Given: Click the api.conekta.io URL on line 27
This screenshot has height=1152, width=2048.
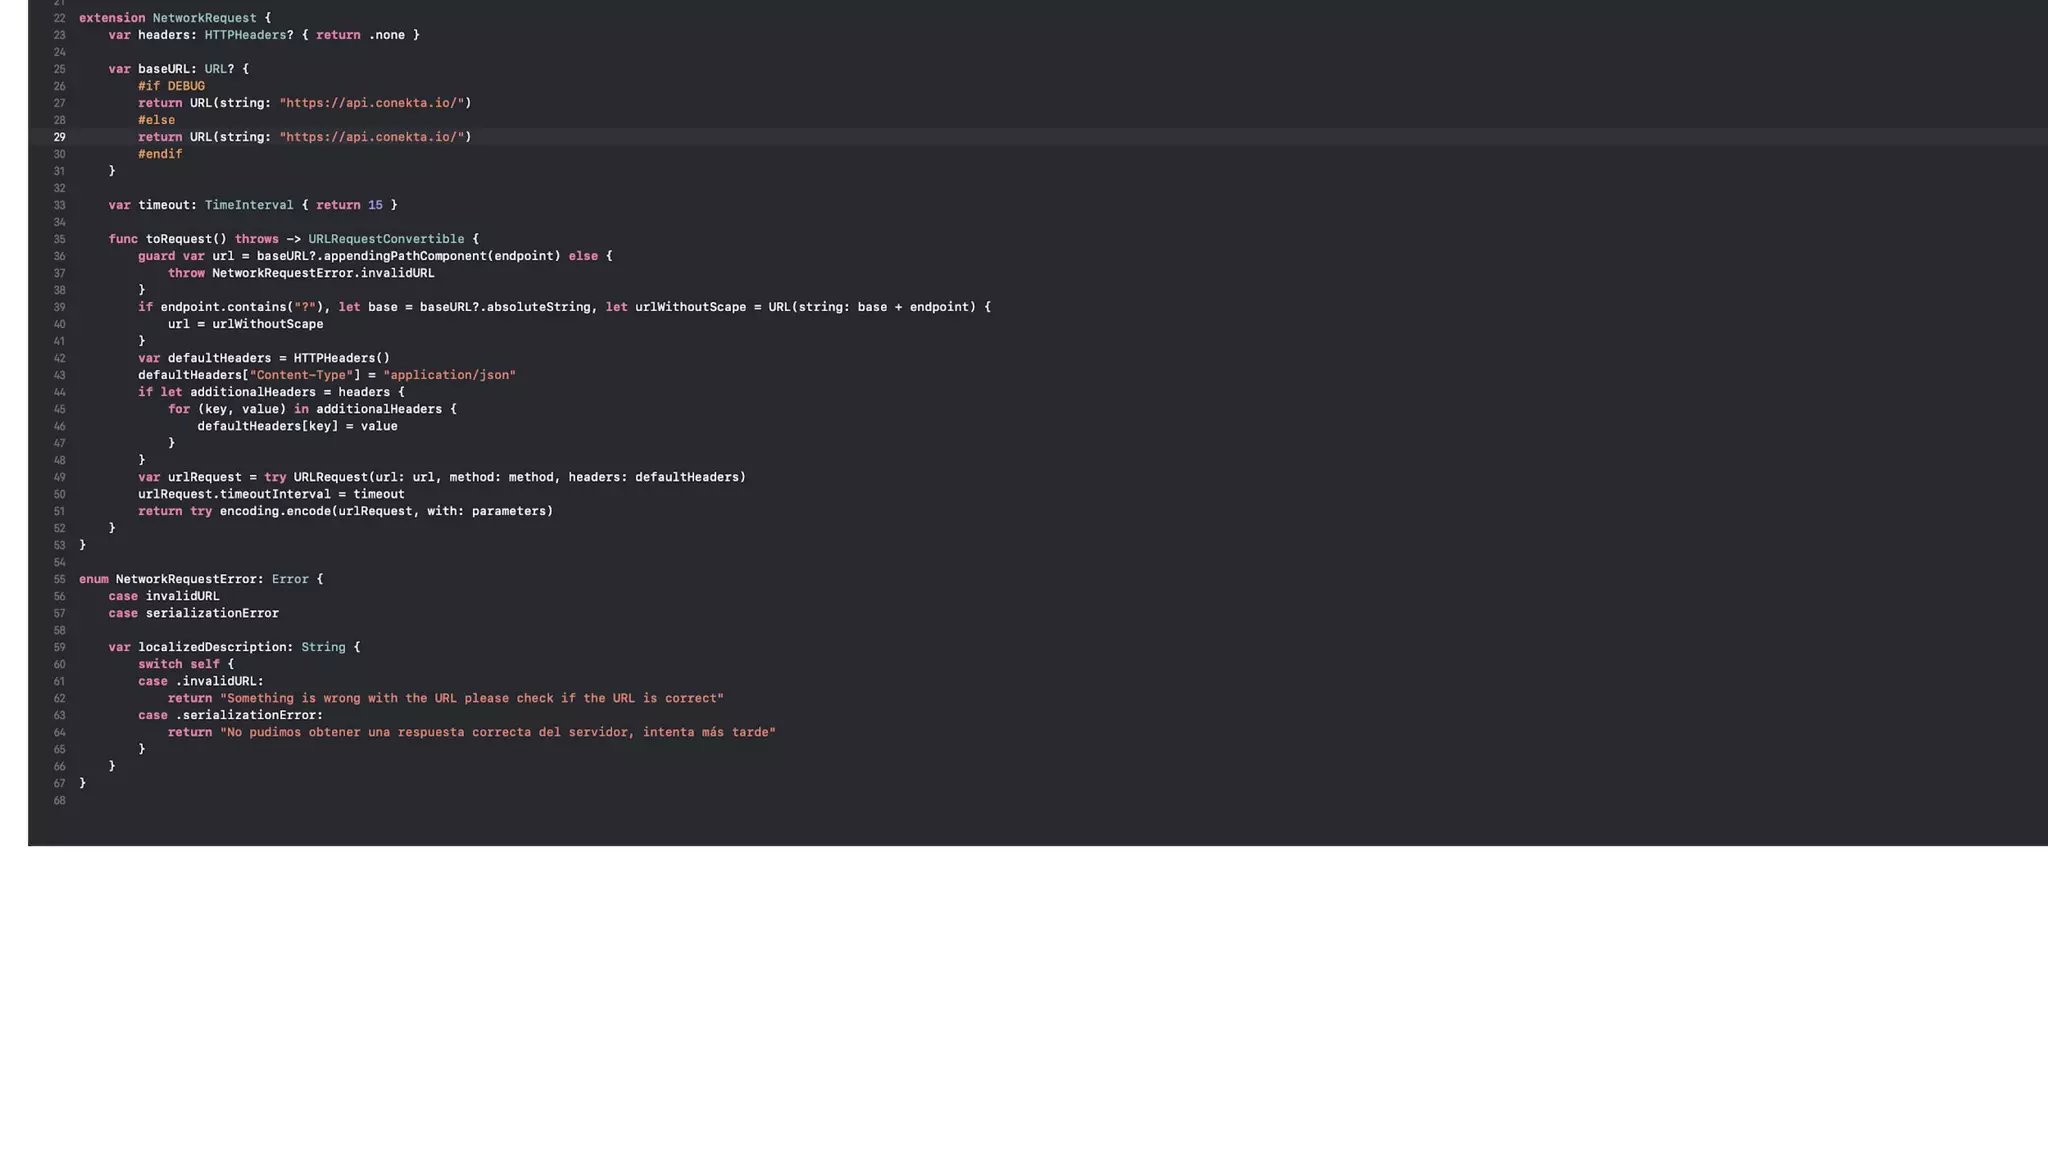Looking at the screenshot, I should [371, 103].
